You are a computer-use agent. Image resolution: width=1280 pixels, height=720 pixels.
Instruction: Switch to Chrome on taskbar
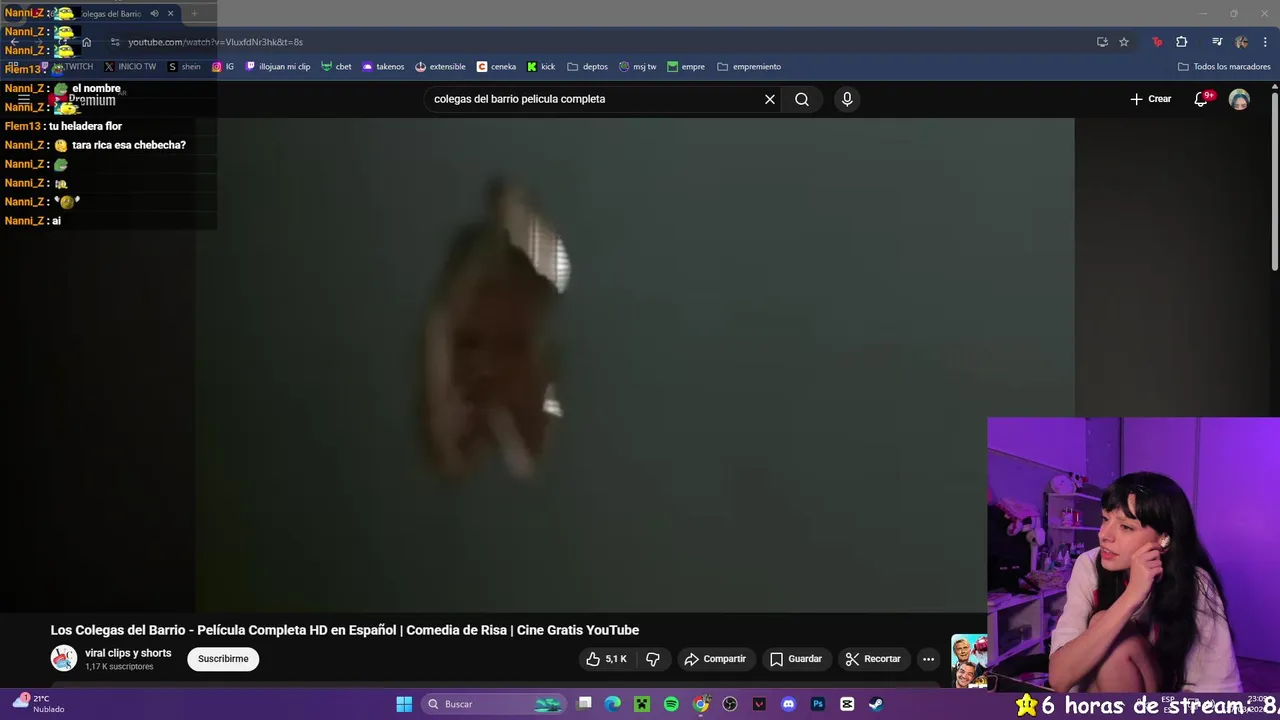pyautogui.click(x=701, y=704)
